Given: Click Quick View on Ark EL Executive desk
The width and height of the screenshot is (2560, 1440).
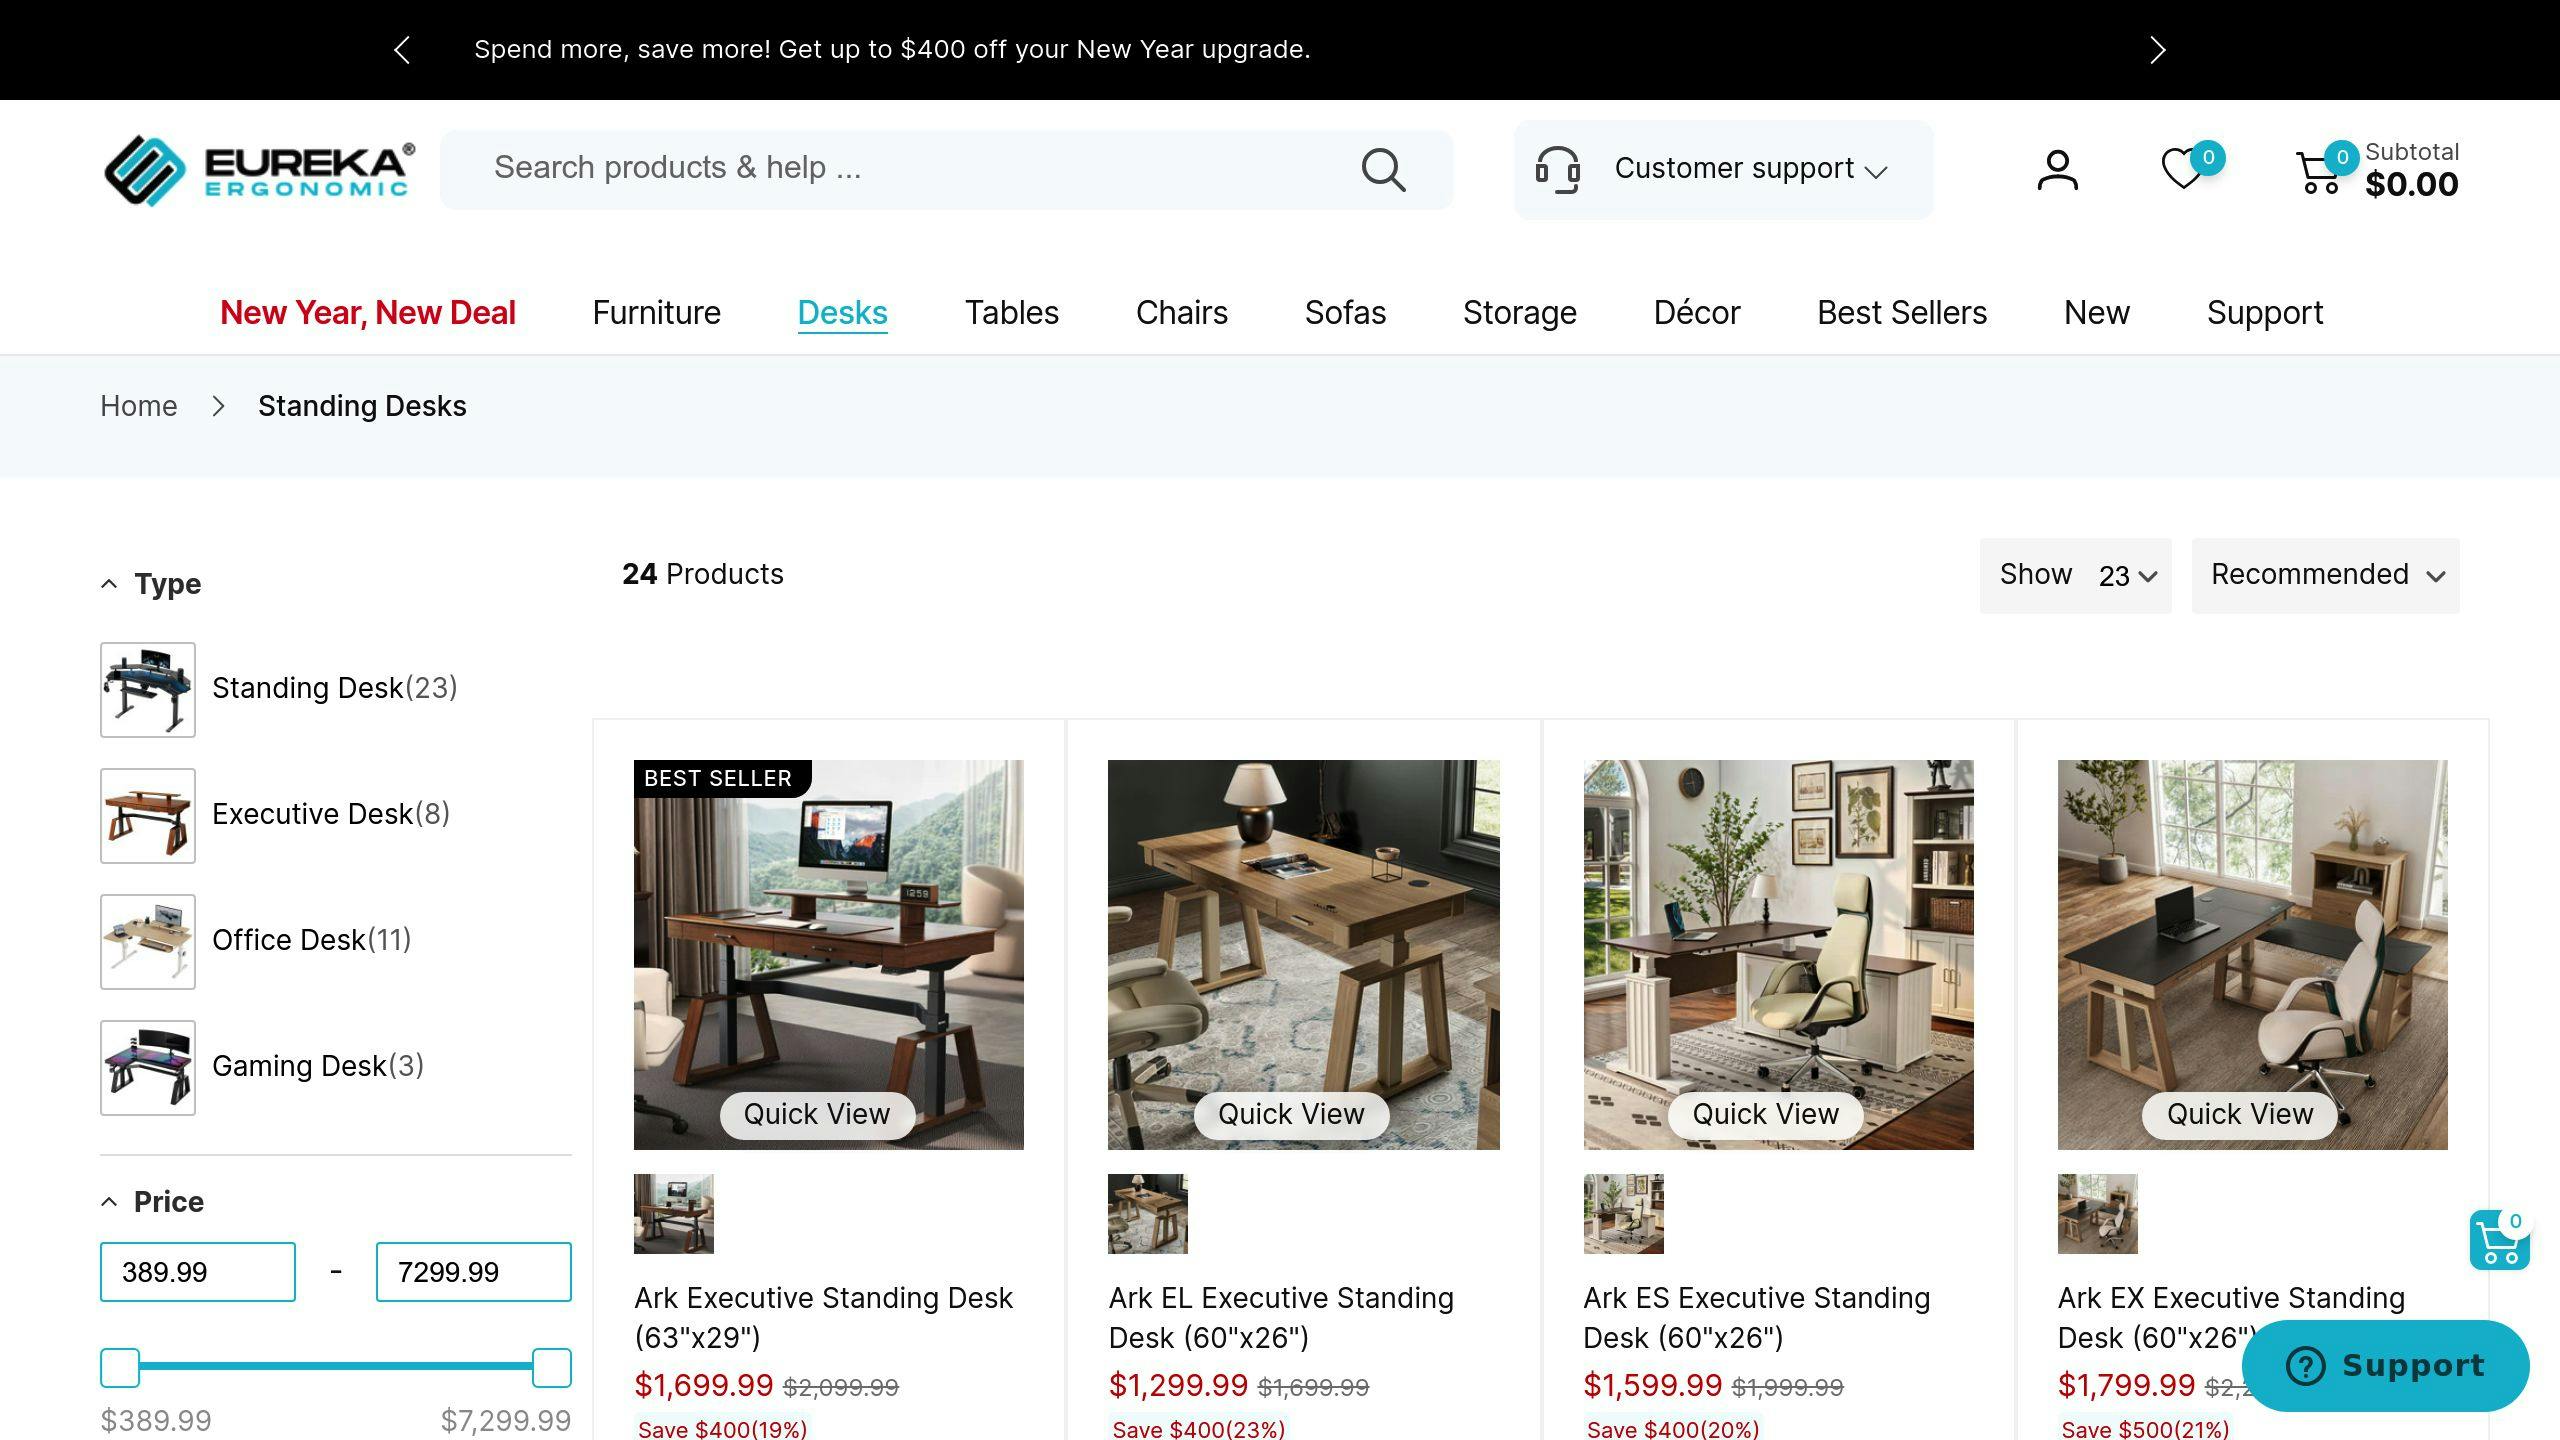Looking at the screenshot, I should click(1291, 1114).
